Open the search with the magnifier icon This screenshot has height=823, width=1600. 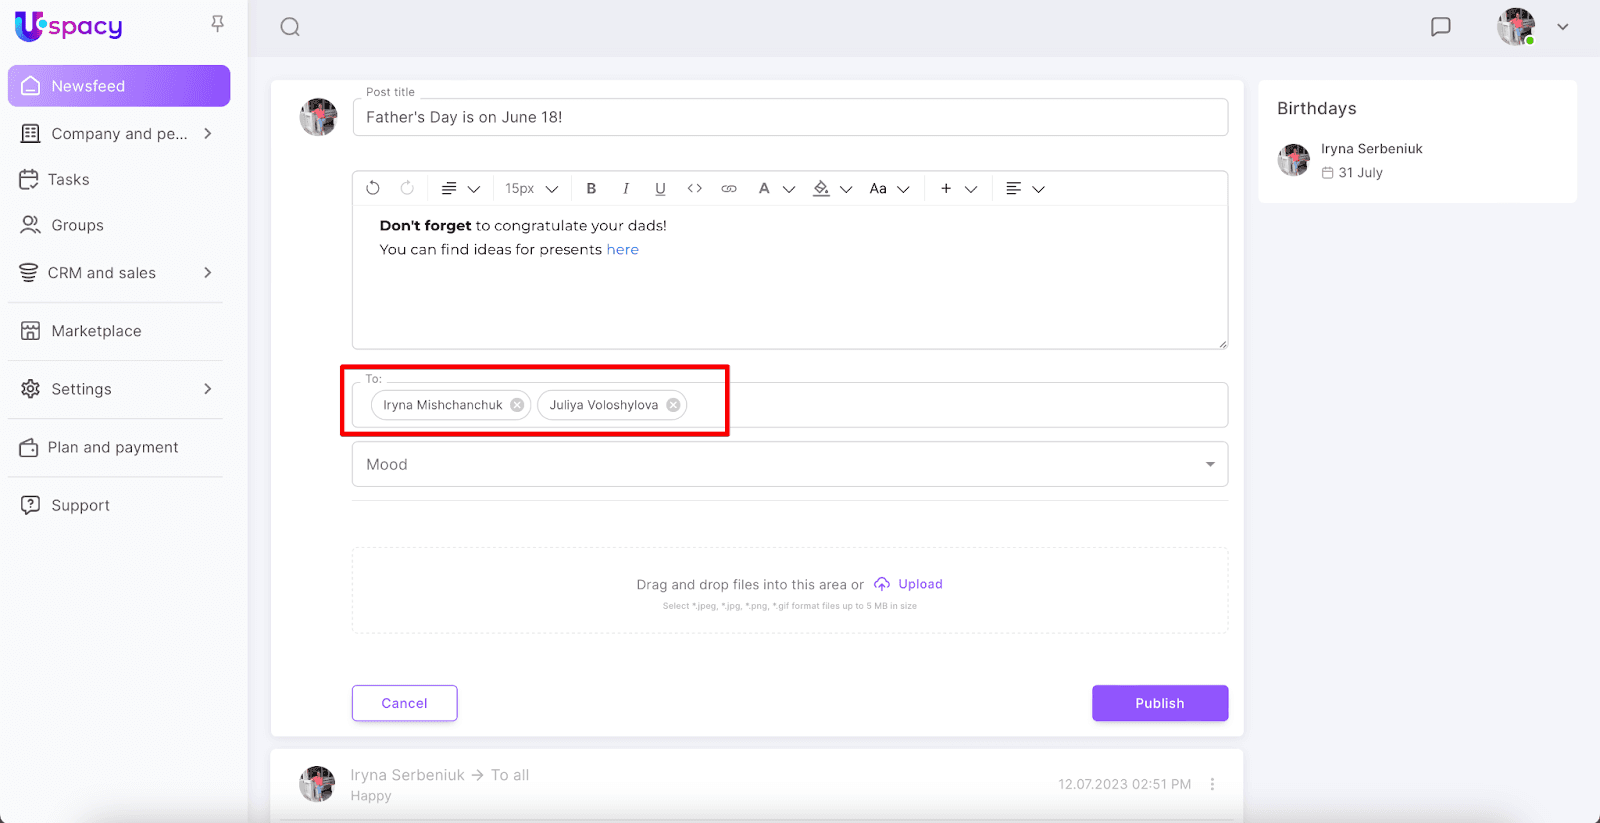[x=290, y=27]
